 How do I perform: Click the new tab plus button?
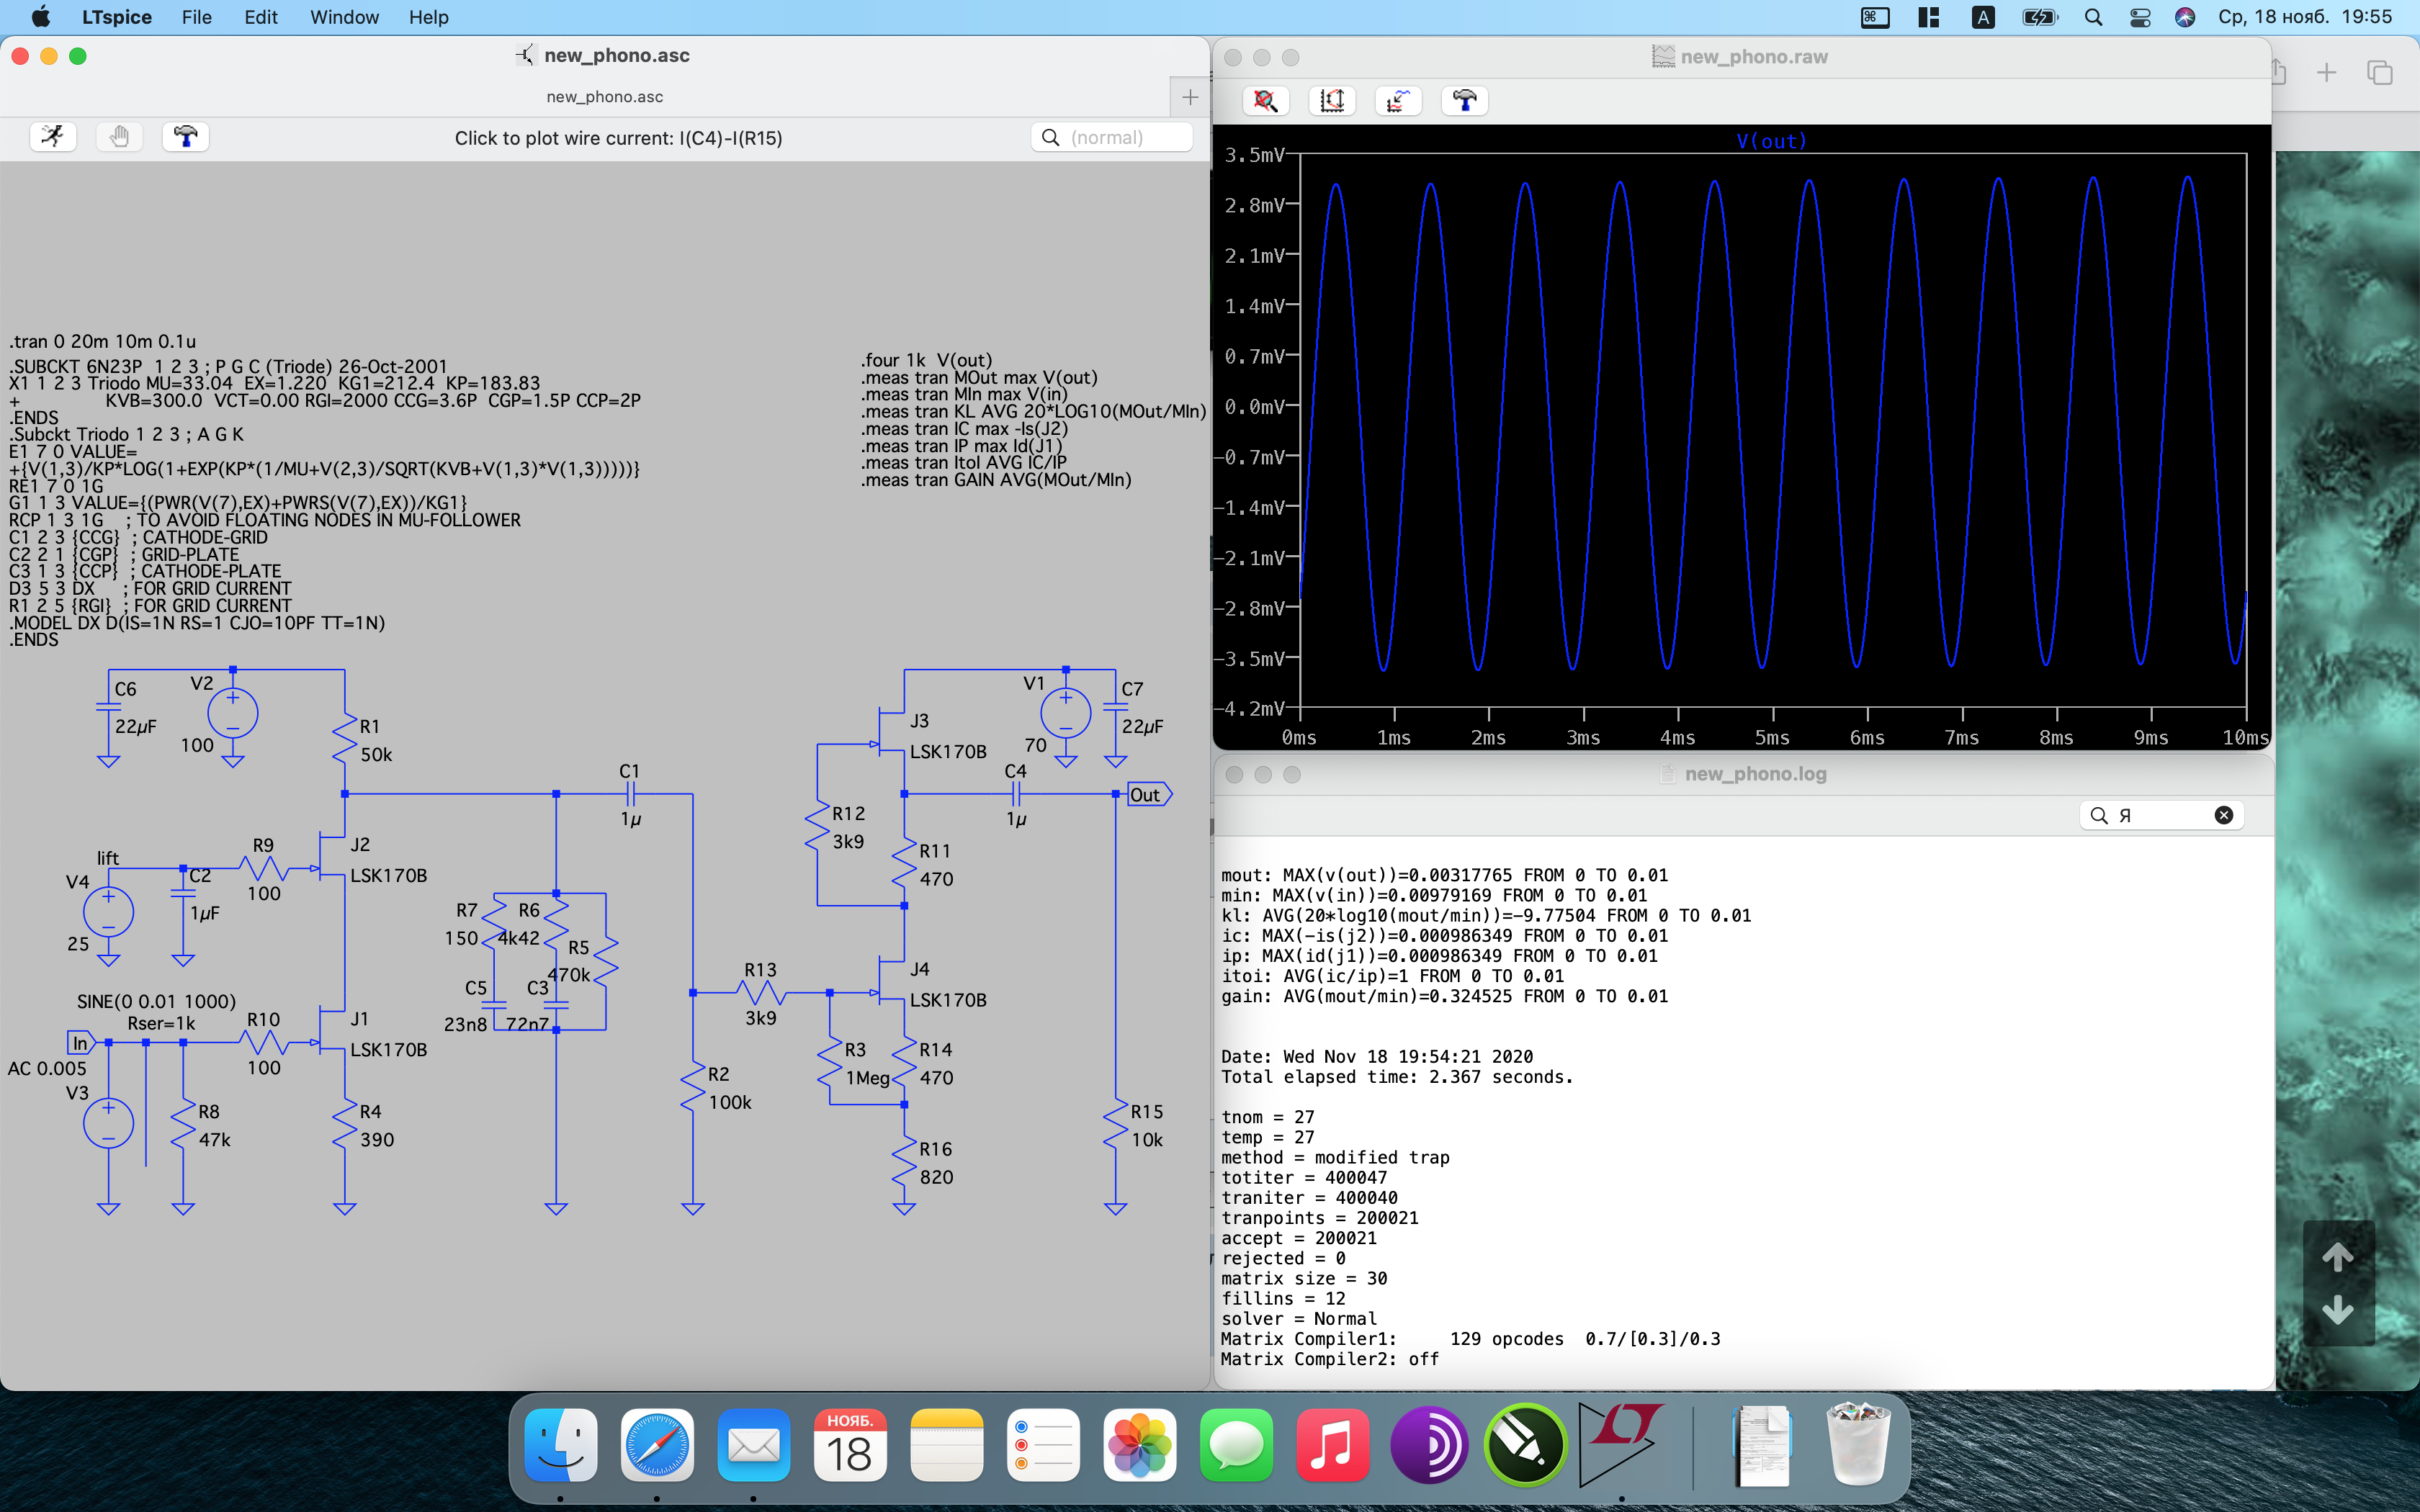[x=1189, y=97]
